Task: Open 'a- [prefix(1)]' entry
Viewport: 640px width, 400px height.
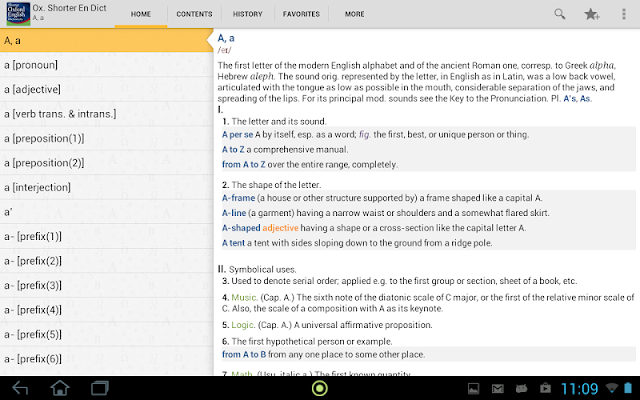Action: click(107, 236)
